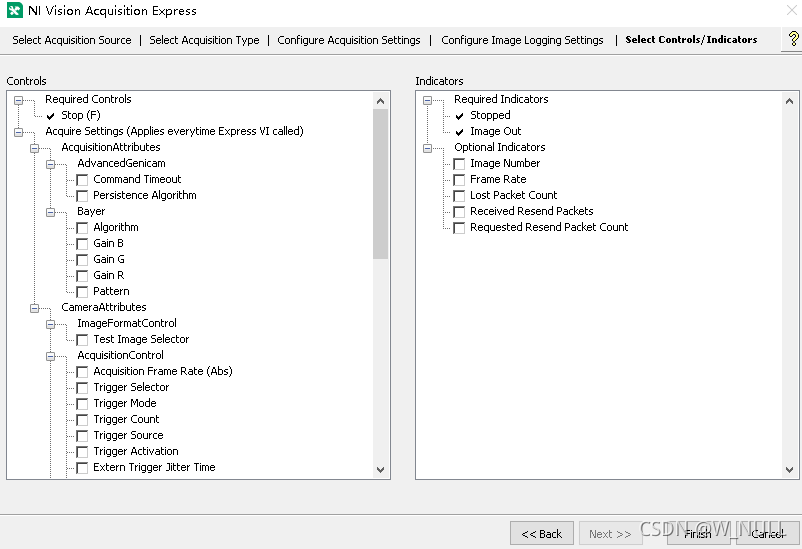Collapse the Required Indicators node
This screenshot has width=802, height=549.
pyautogui.click(x=428, y=100)
